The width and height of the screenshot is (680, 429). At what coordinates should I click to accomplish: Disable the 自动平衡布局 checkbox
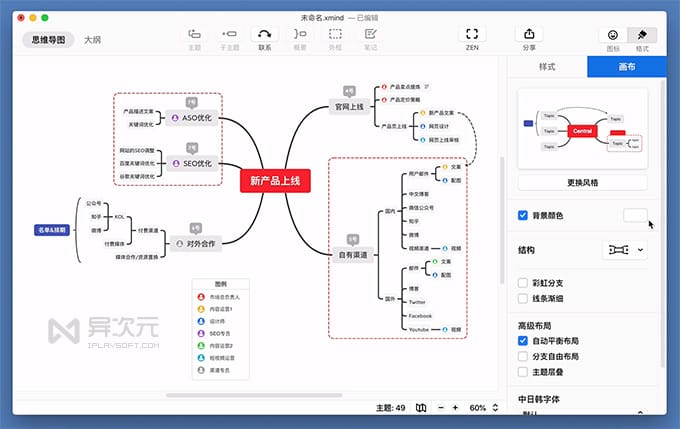point(523,341)
